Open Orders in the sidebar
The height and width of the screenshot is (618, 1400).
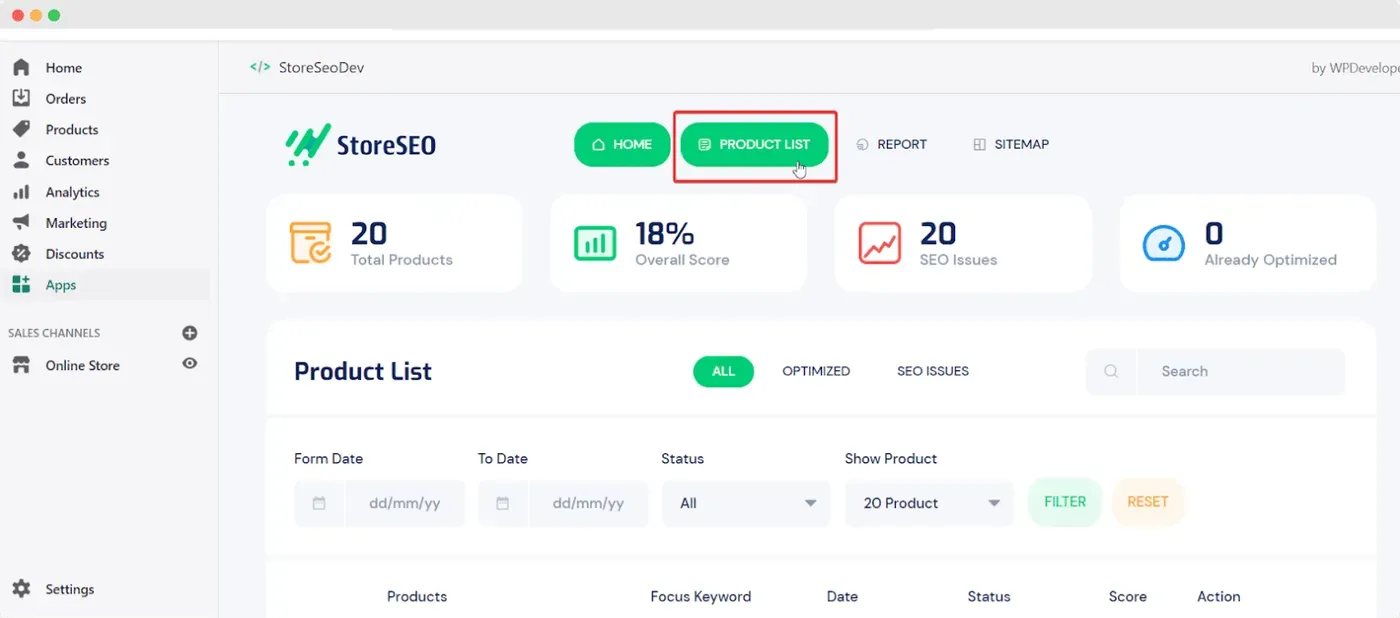(x=66, y=98)
